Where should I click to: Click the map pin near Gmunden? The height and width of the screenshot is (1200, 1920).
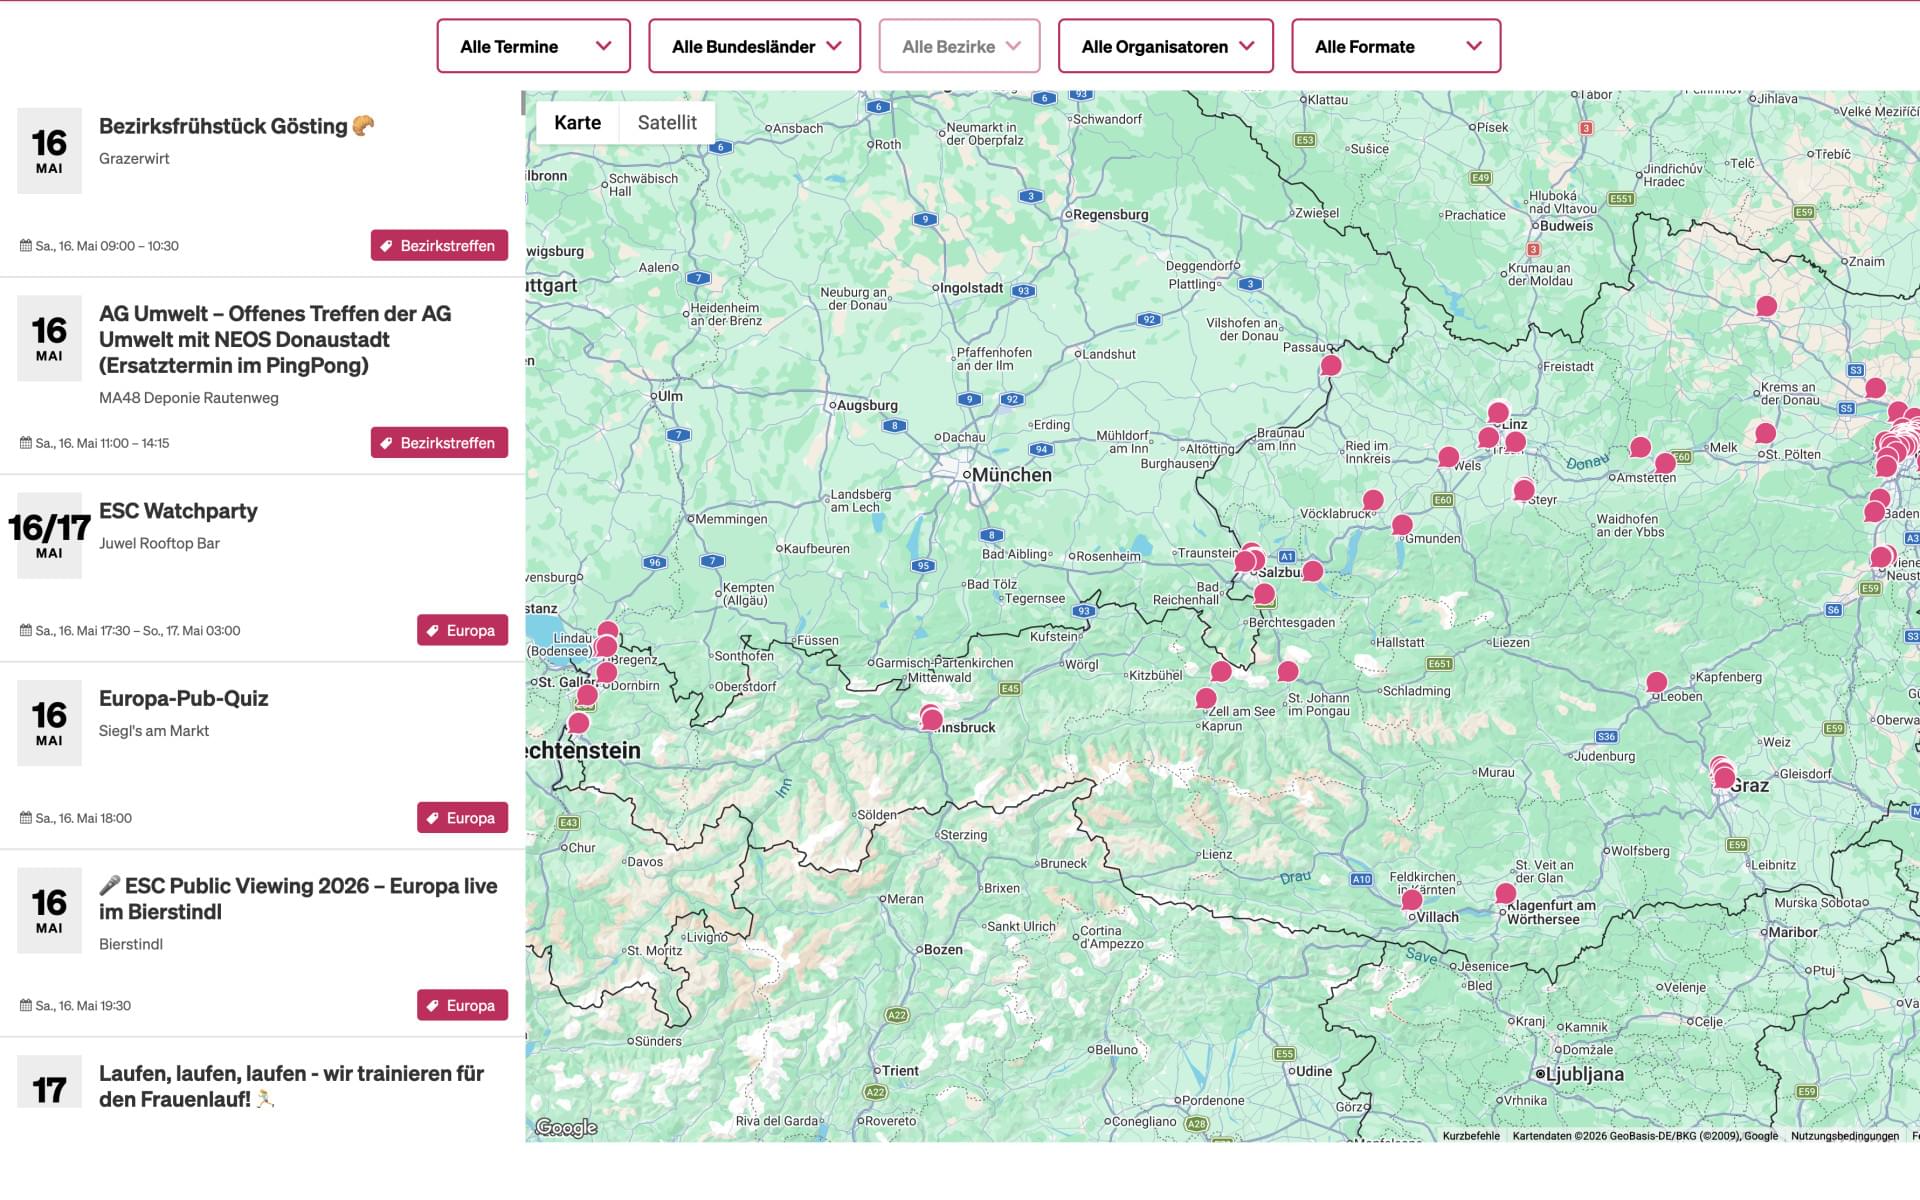point(1403,525)
